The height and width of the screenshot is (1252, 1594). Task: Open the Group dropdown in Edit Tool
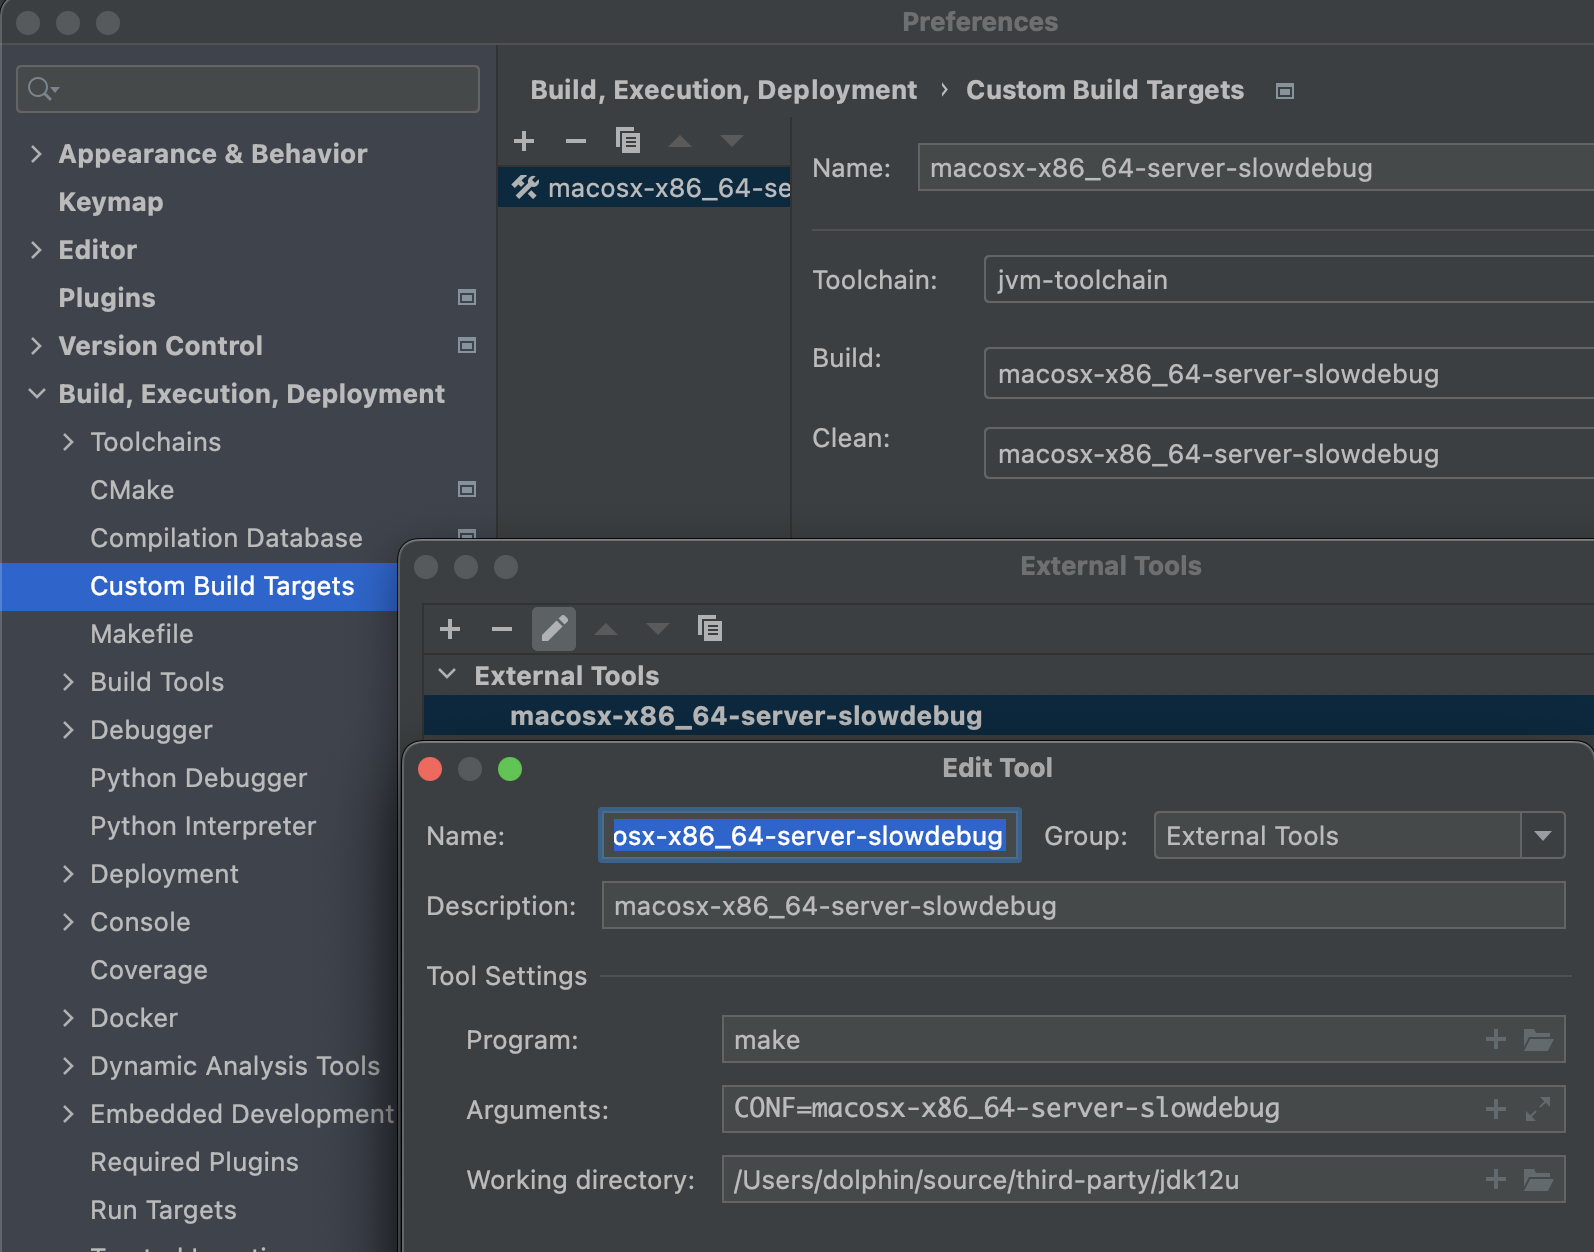tap(1543, 836)
